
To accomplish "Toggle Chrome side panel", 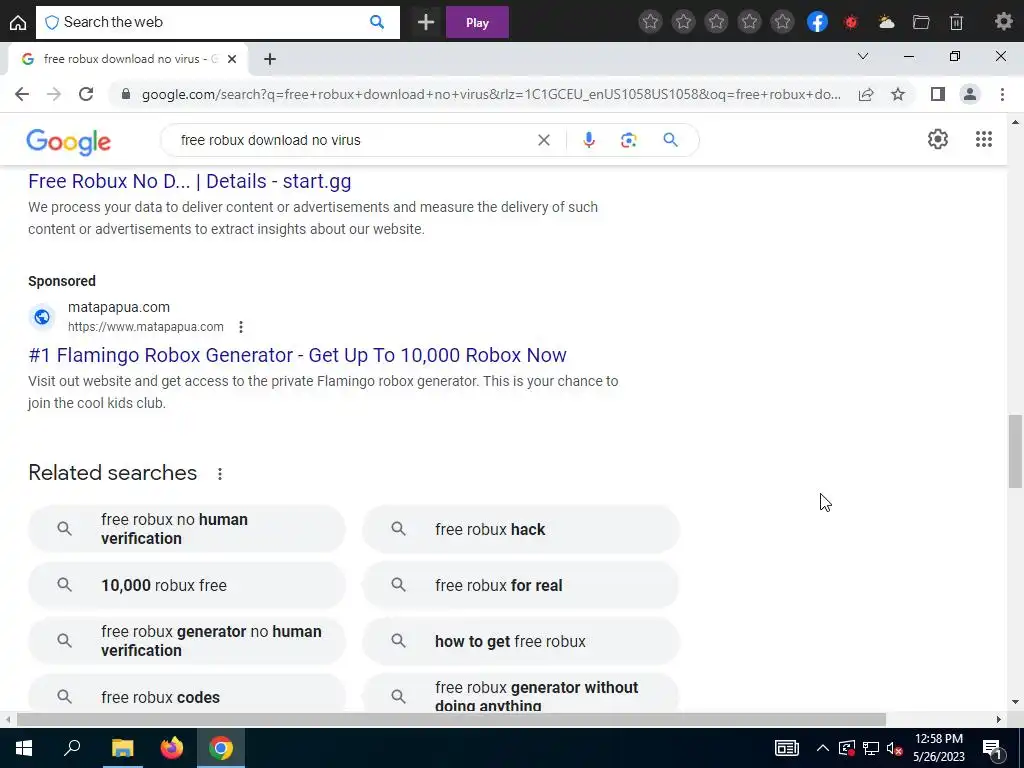I will [938, 94].
